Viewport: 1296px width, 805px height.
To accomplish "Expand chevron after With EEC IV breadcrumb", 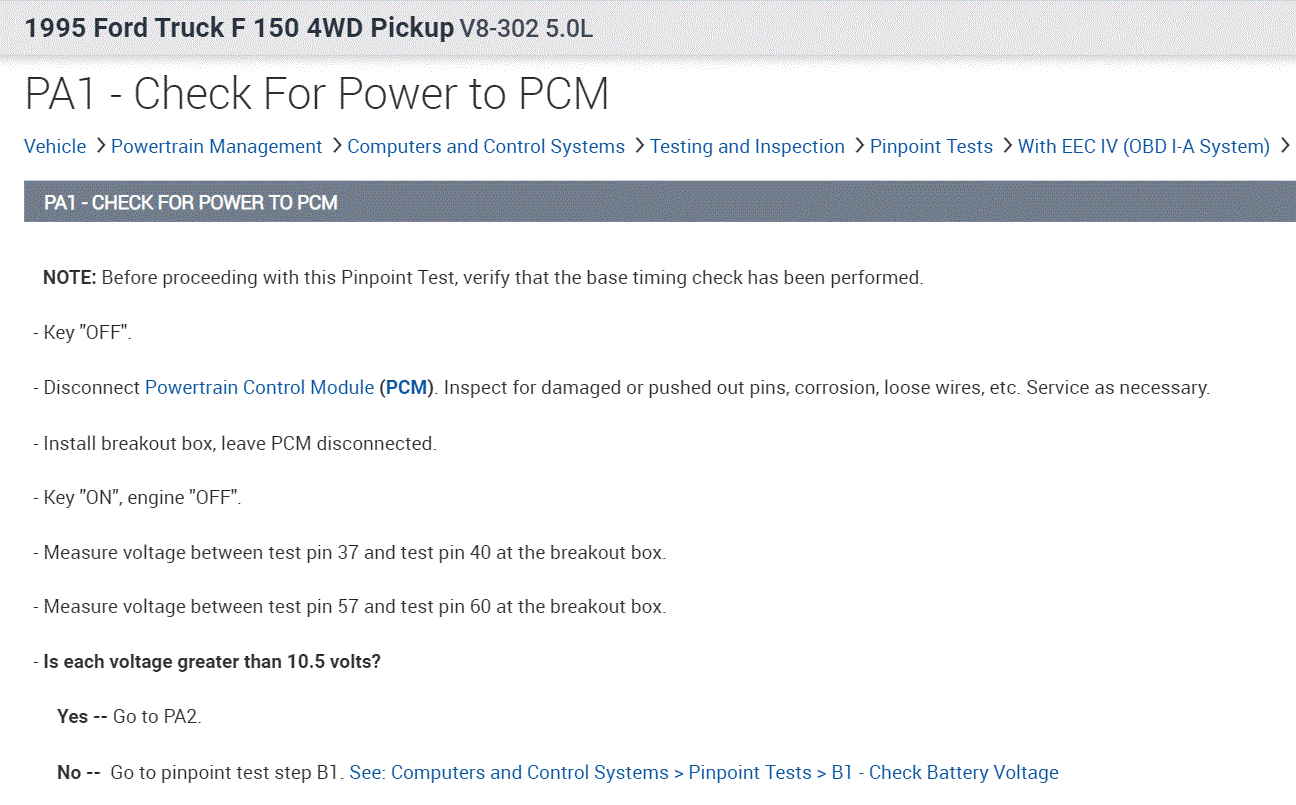I will click(x=1285, y=146).
